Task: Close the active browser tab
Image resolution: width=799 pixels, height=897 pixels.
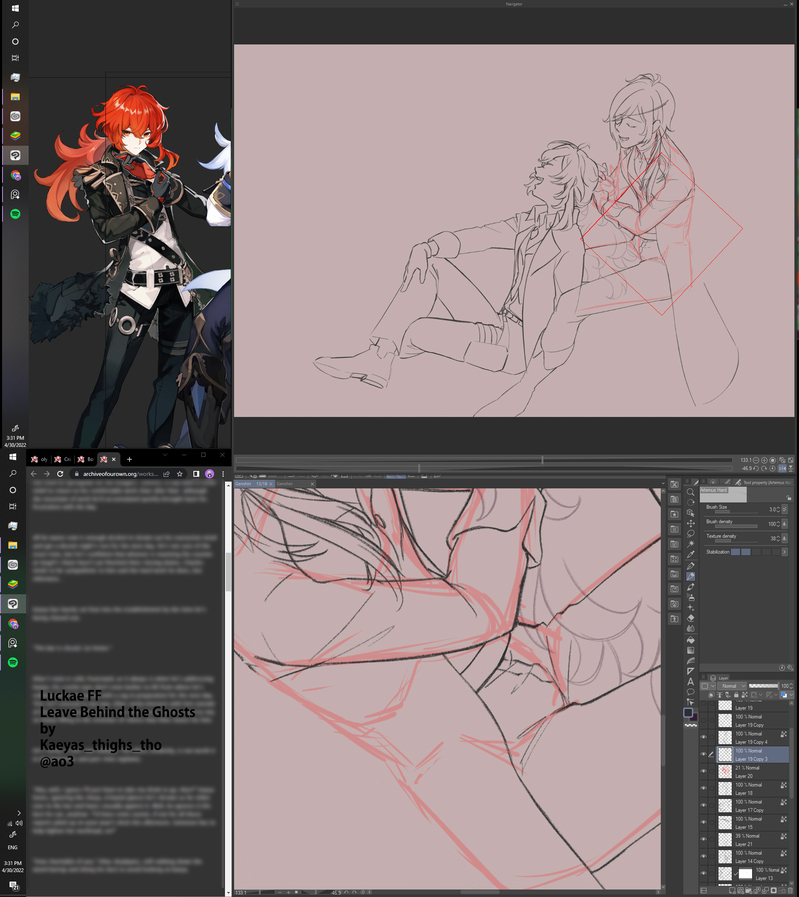Action: [x=114, y=459]
